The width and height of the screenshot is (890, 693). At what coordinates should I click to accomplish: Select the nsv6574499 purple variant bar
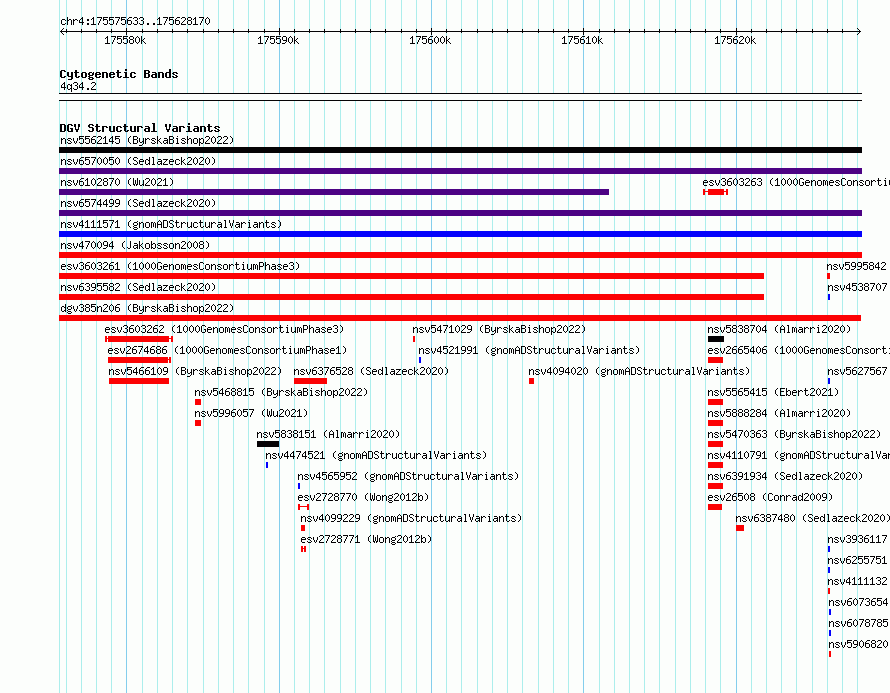coord(460,213)
